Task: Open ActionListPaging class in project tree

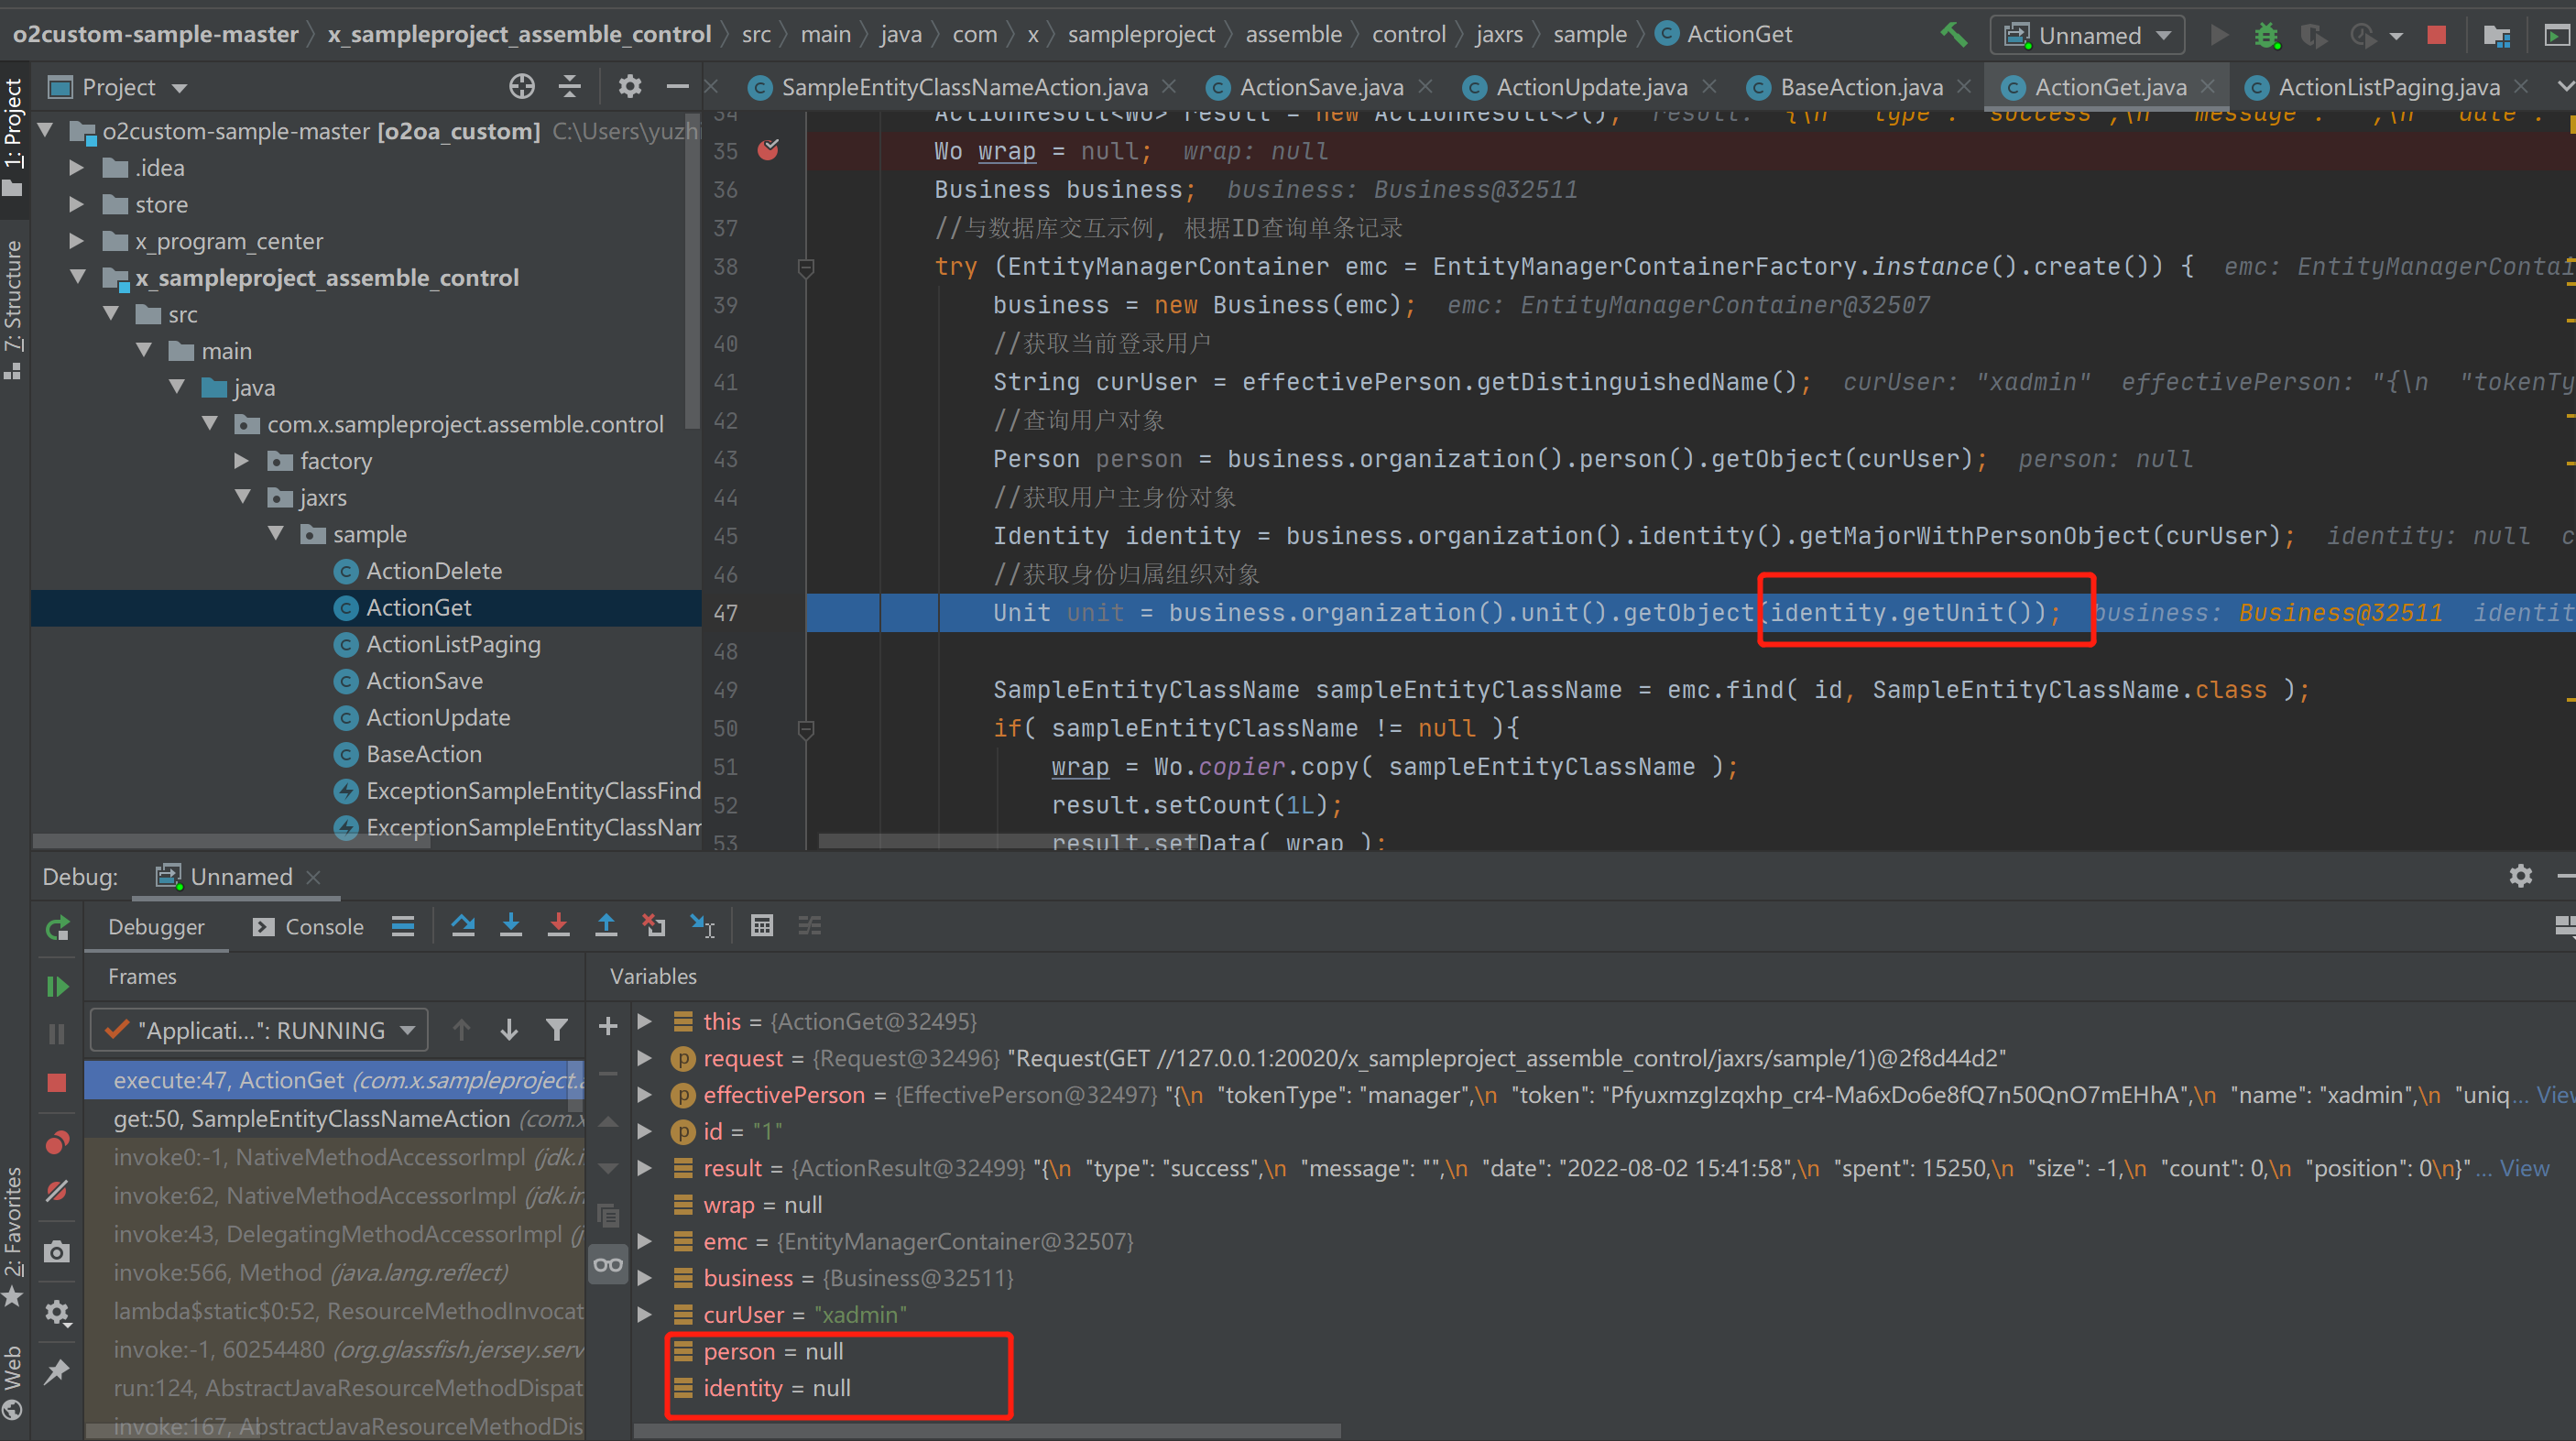Action: [x=452, y=644]
